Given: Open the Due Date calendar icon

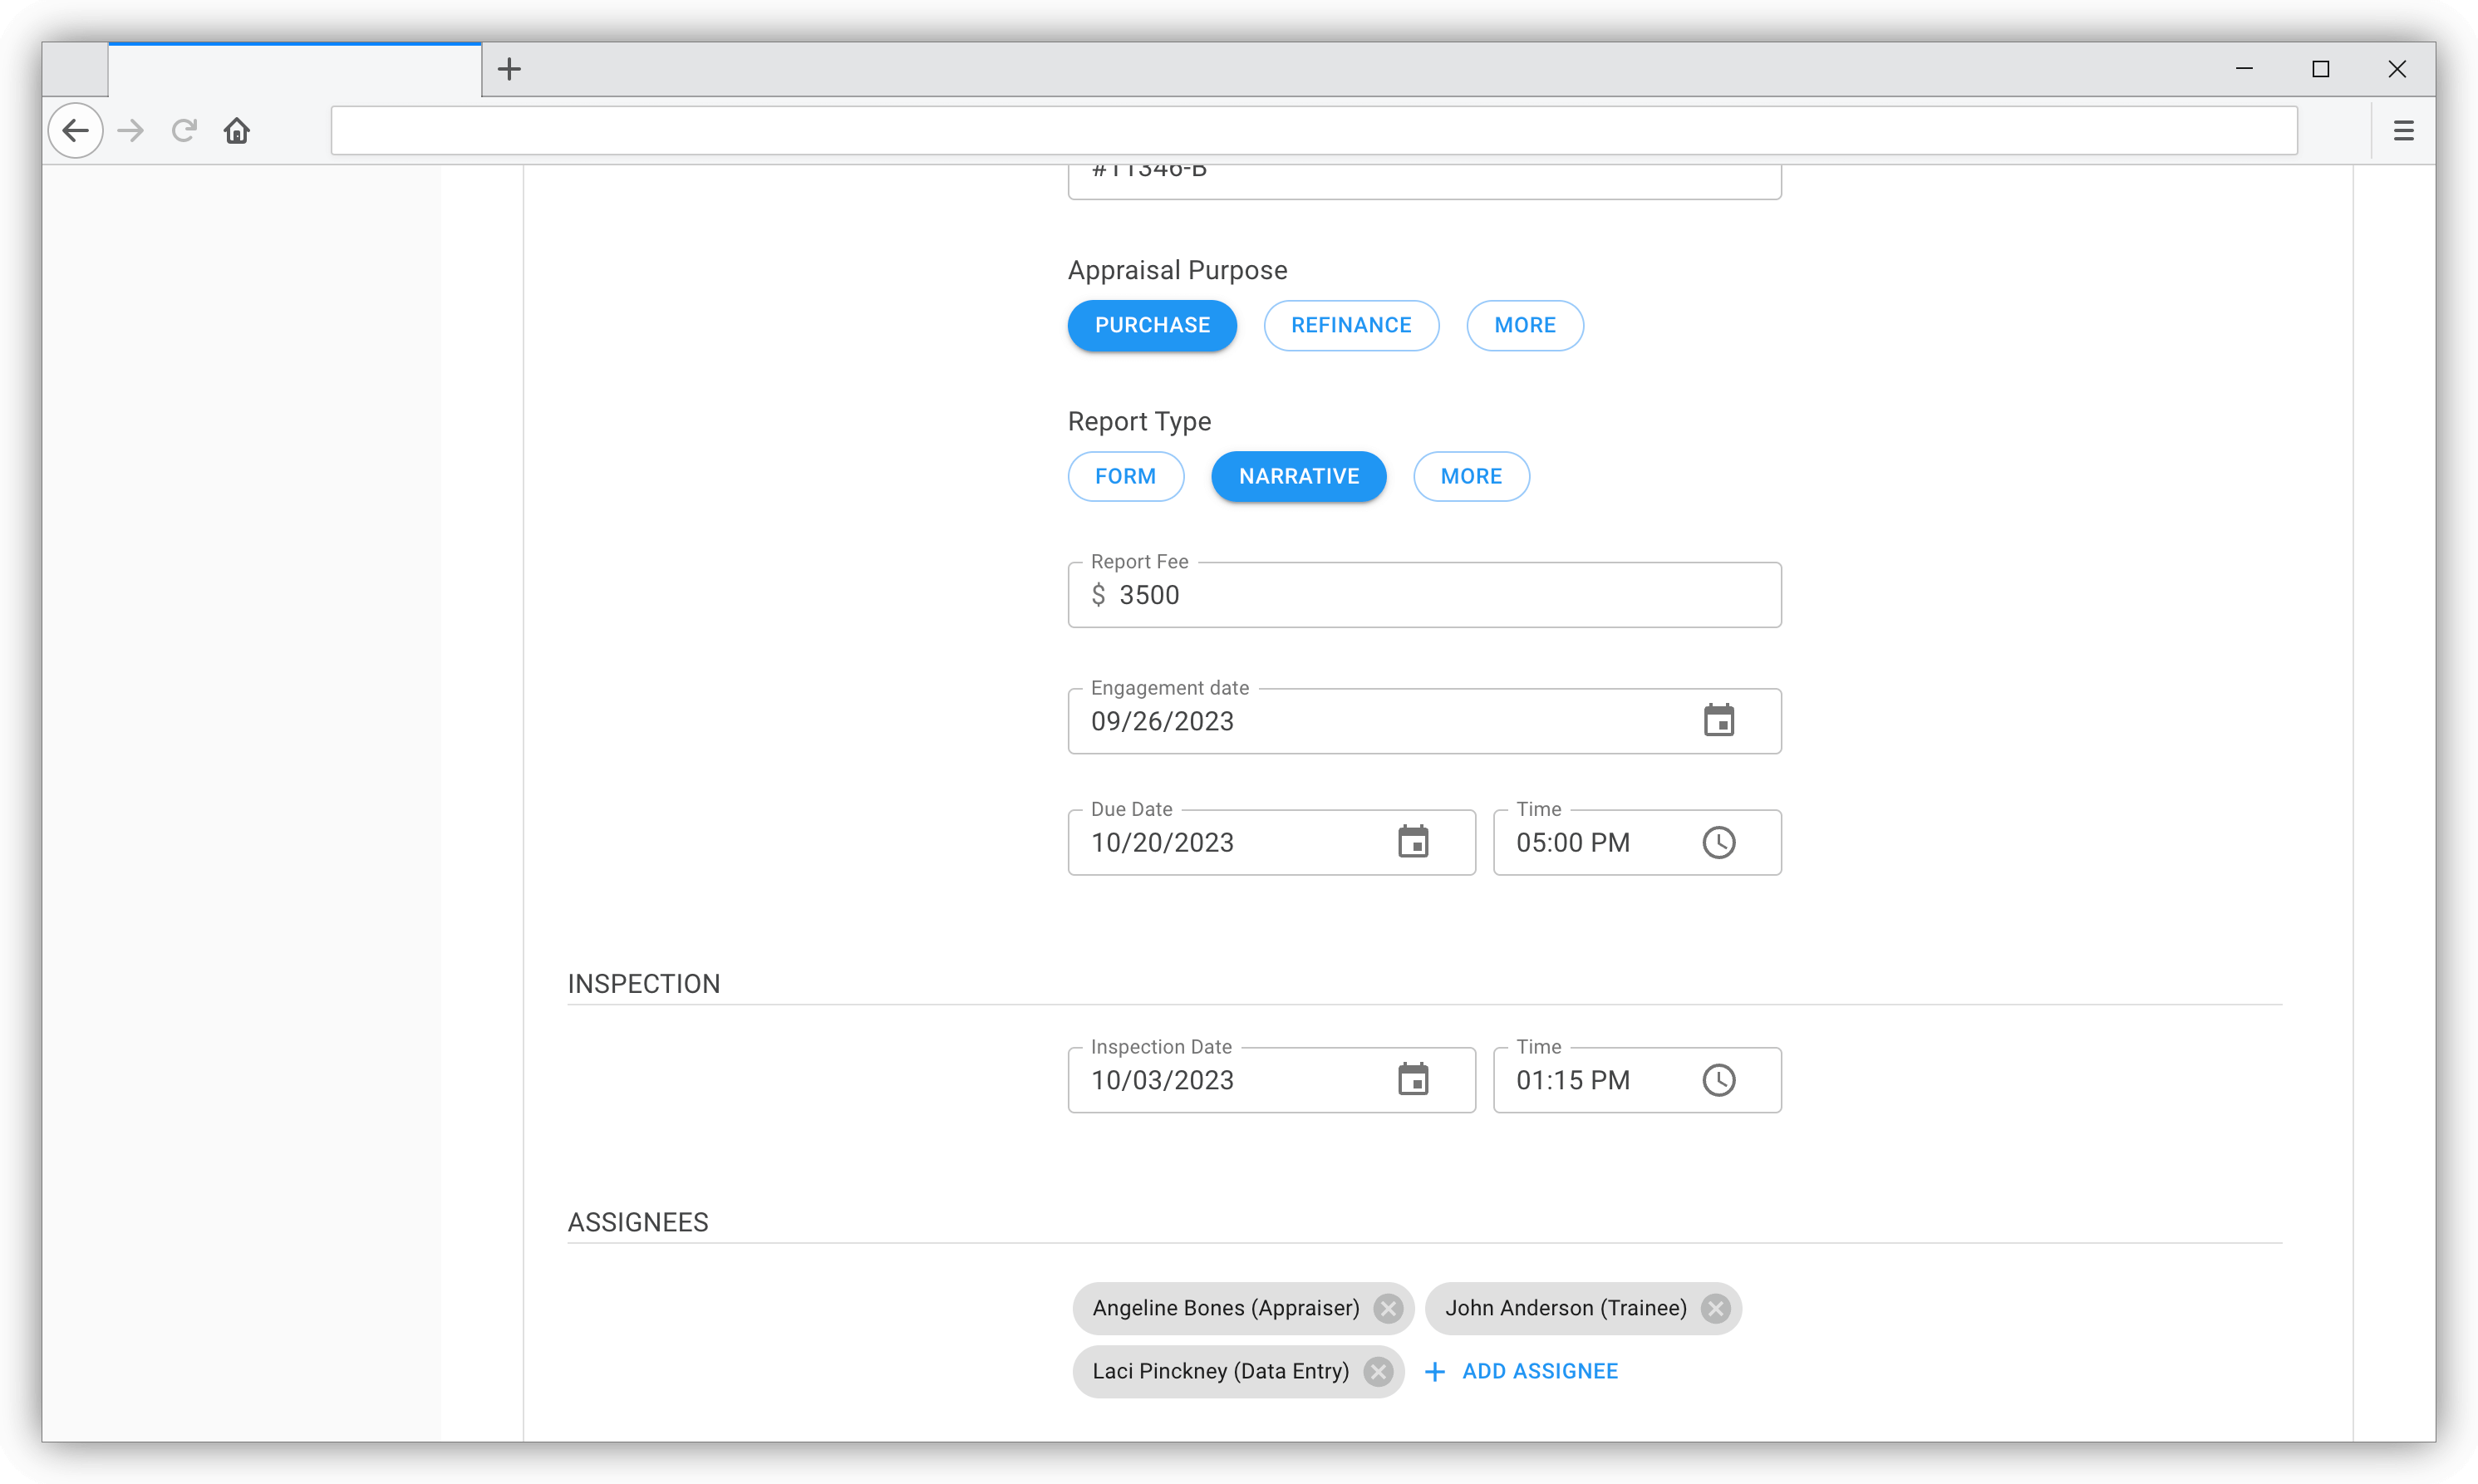Looking at the screenshot, I should coord(1412,842).
